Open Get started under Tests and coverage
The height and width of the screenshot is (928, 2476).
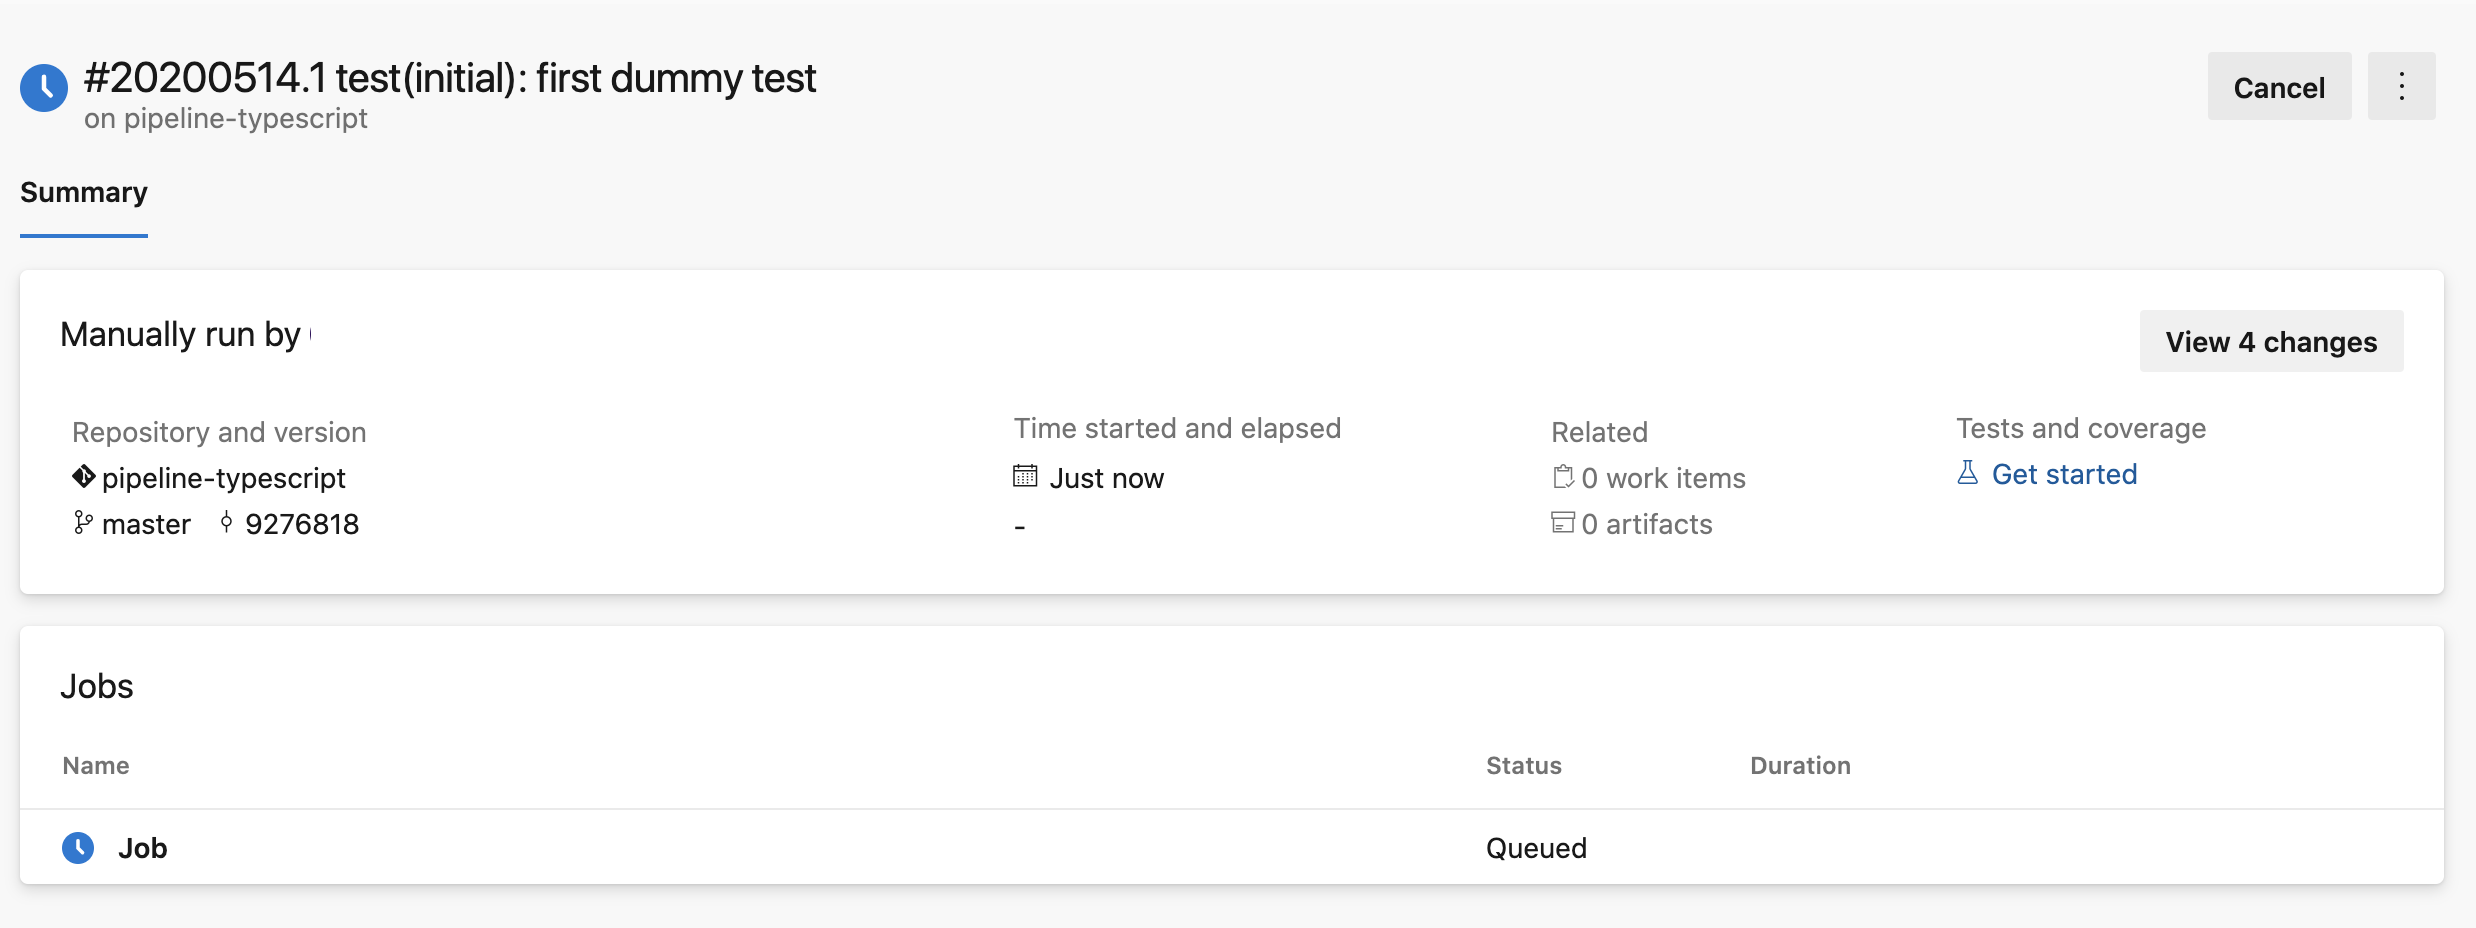tap(2064, 474)
